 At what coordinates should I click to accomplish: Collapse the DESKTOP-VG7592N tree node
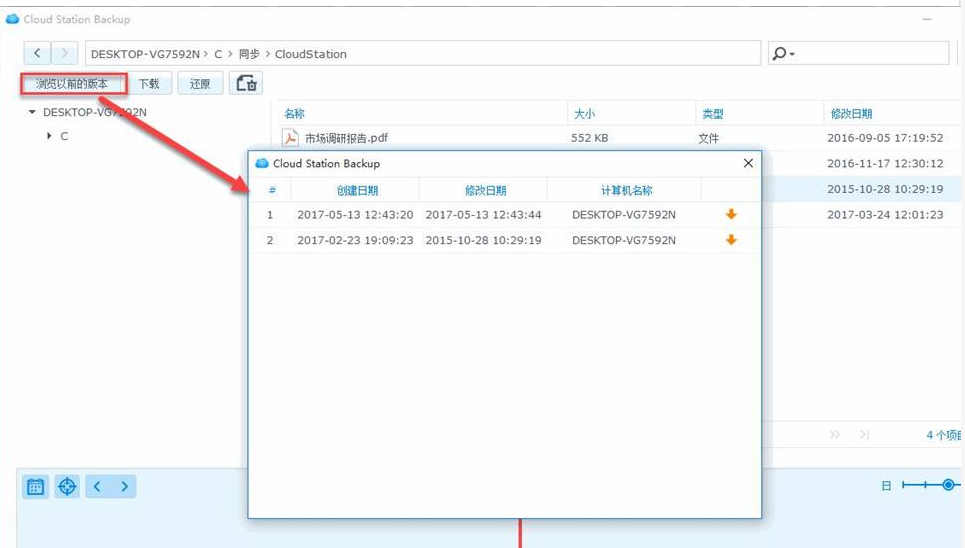click(33, 113)
